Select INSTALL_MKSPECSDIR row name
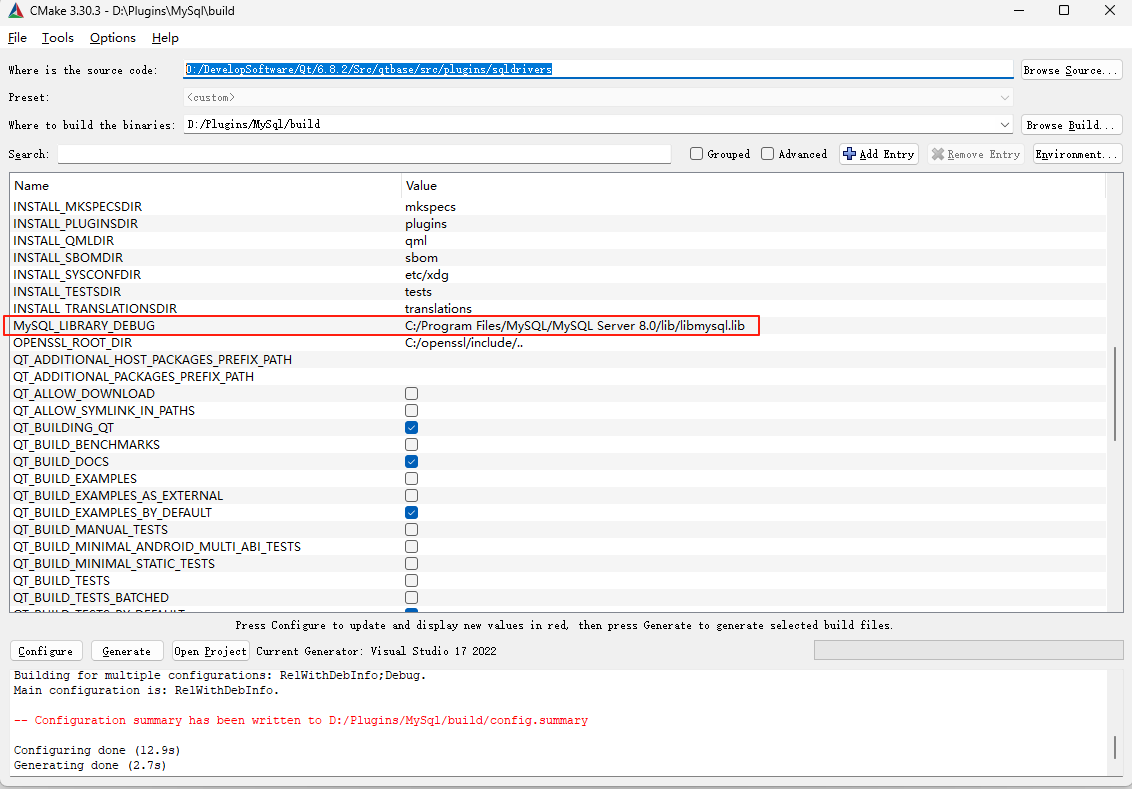 78,207
